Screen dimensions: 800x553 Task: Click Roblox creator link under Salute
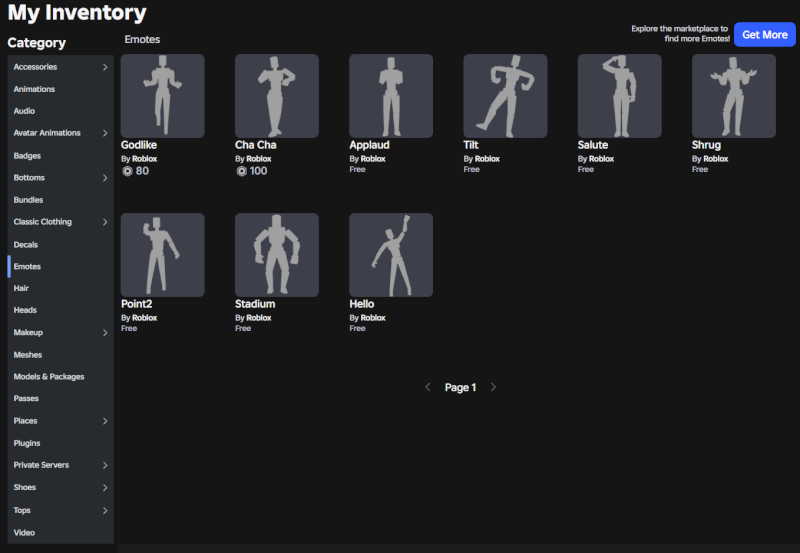[602, 159]
